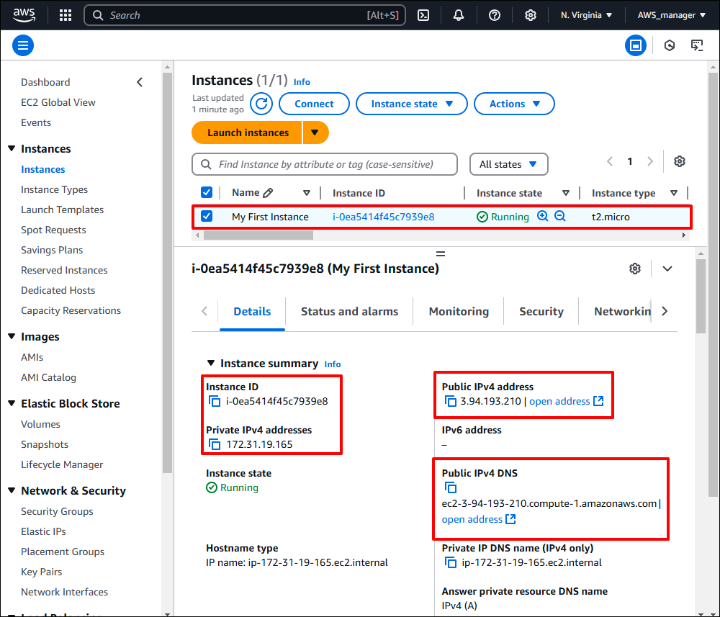Image resolution: width=720 pixels, height=617 pixels.
Task: Open the Launch instances split arrow
Action: point(315,133)
